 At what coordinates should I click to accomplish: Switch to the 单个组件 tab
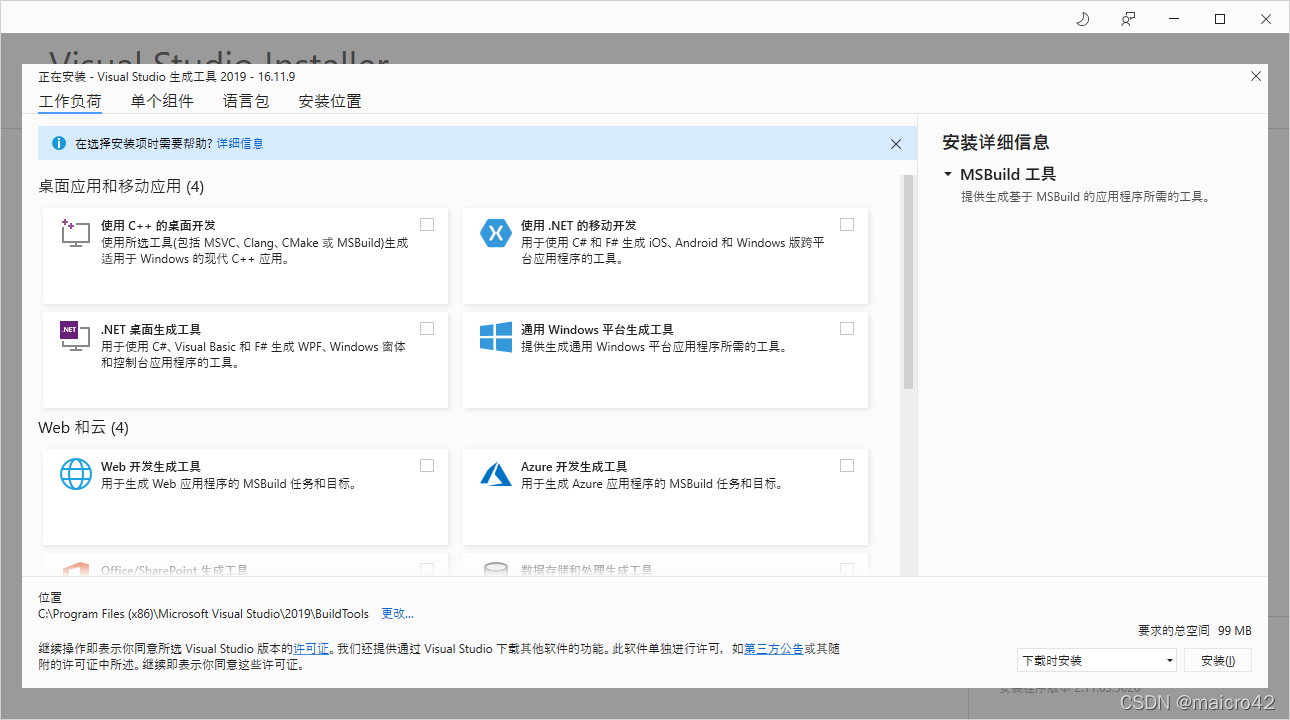tap(162, 101)
